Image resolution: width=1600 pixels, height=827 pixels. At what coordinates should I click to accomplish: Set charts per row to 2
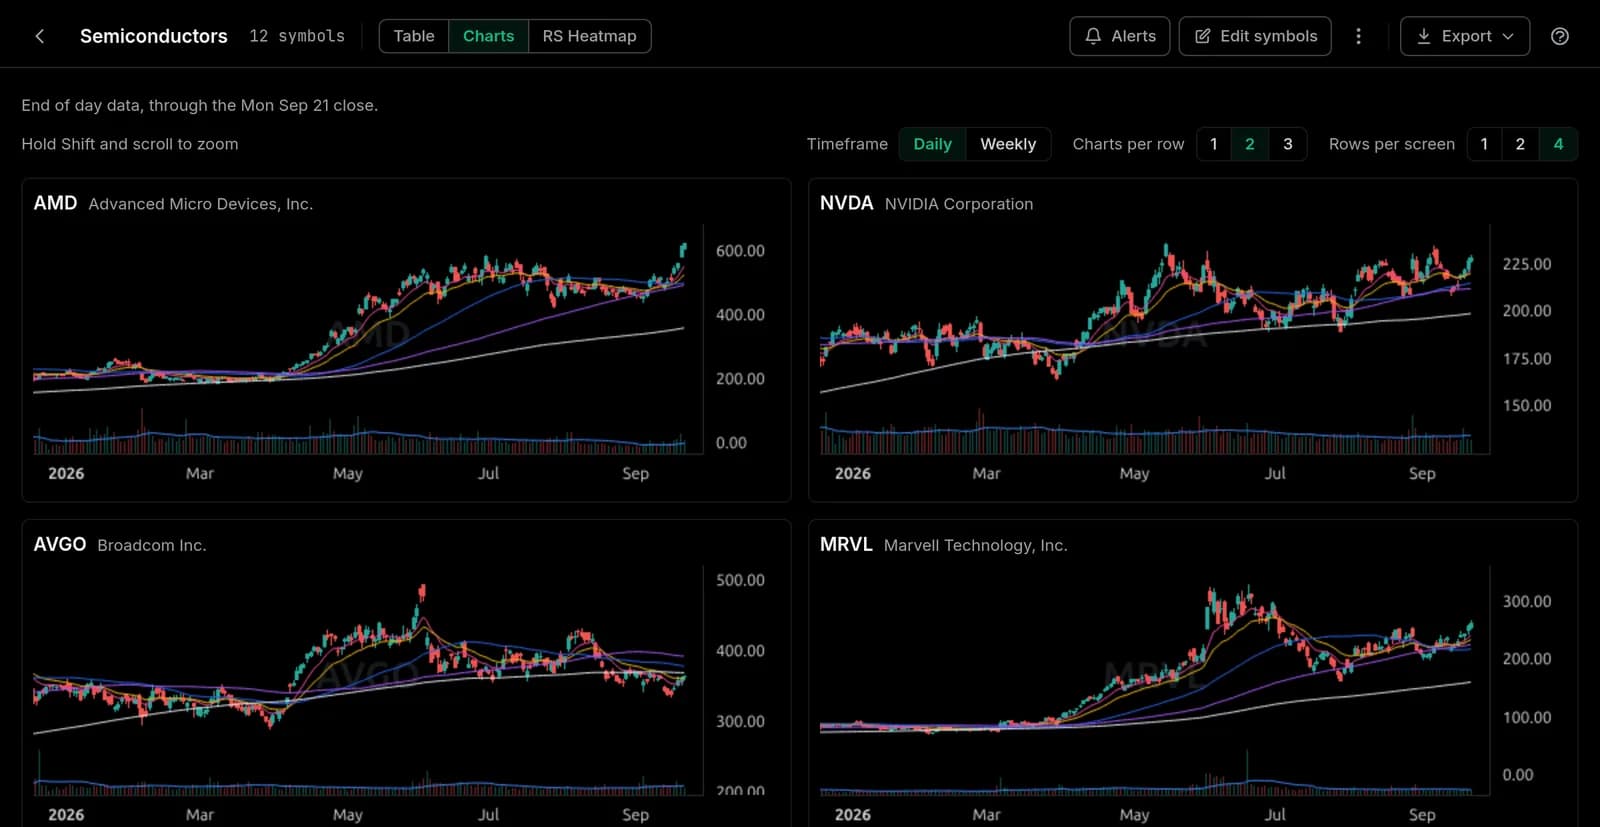(x=1250, y=144)
